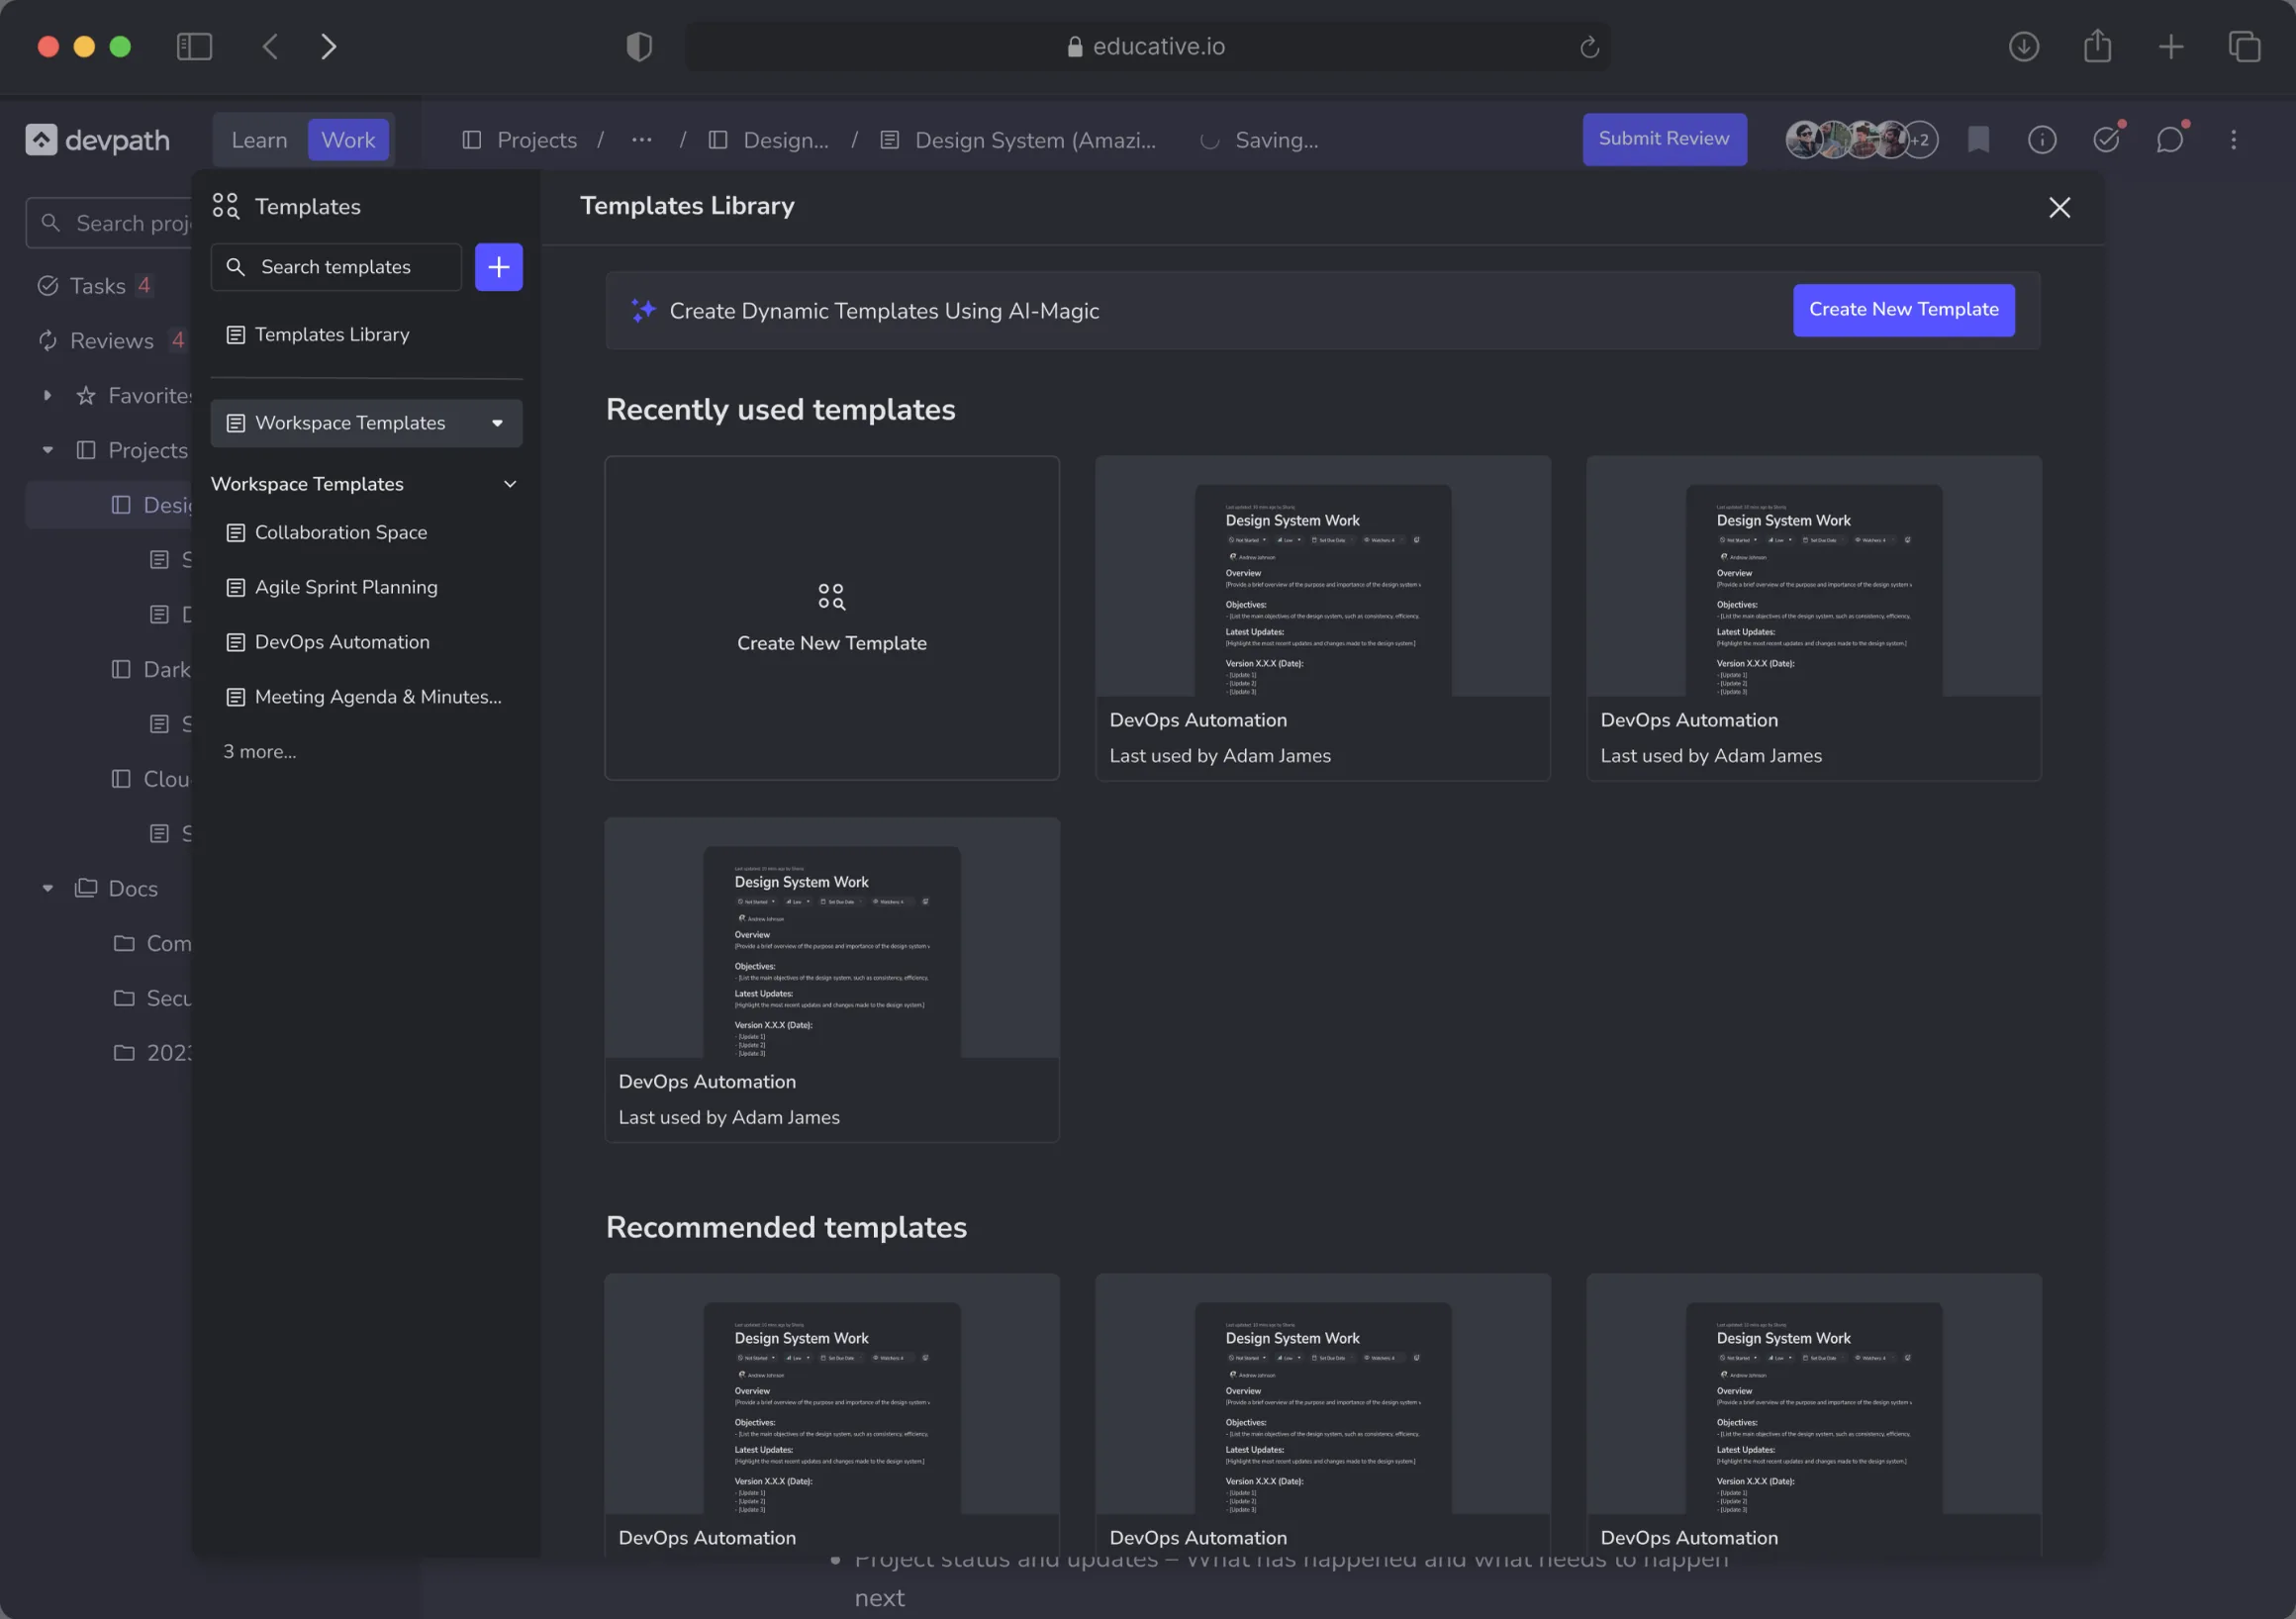The width and height of the screenshot is (2296, 1619).
Task: Go forward with the browser forward arrow
Action: pos(328,46)
